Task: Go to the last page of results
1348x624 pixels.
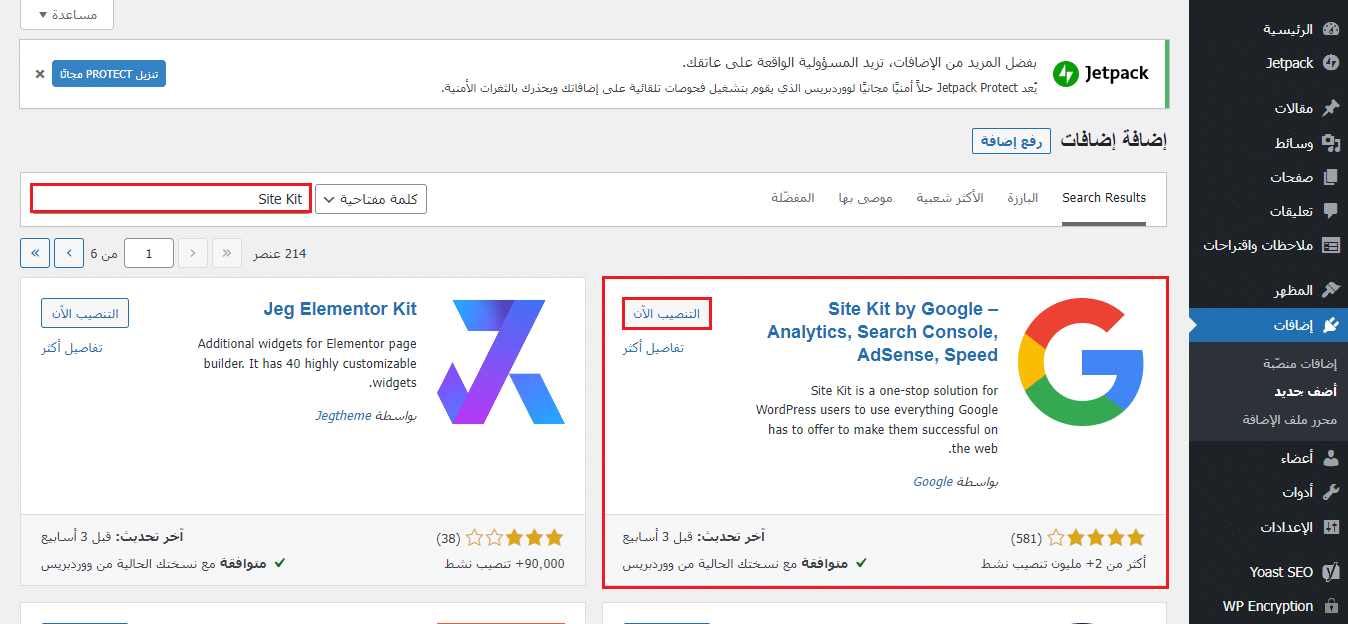Action: point(35,253)
